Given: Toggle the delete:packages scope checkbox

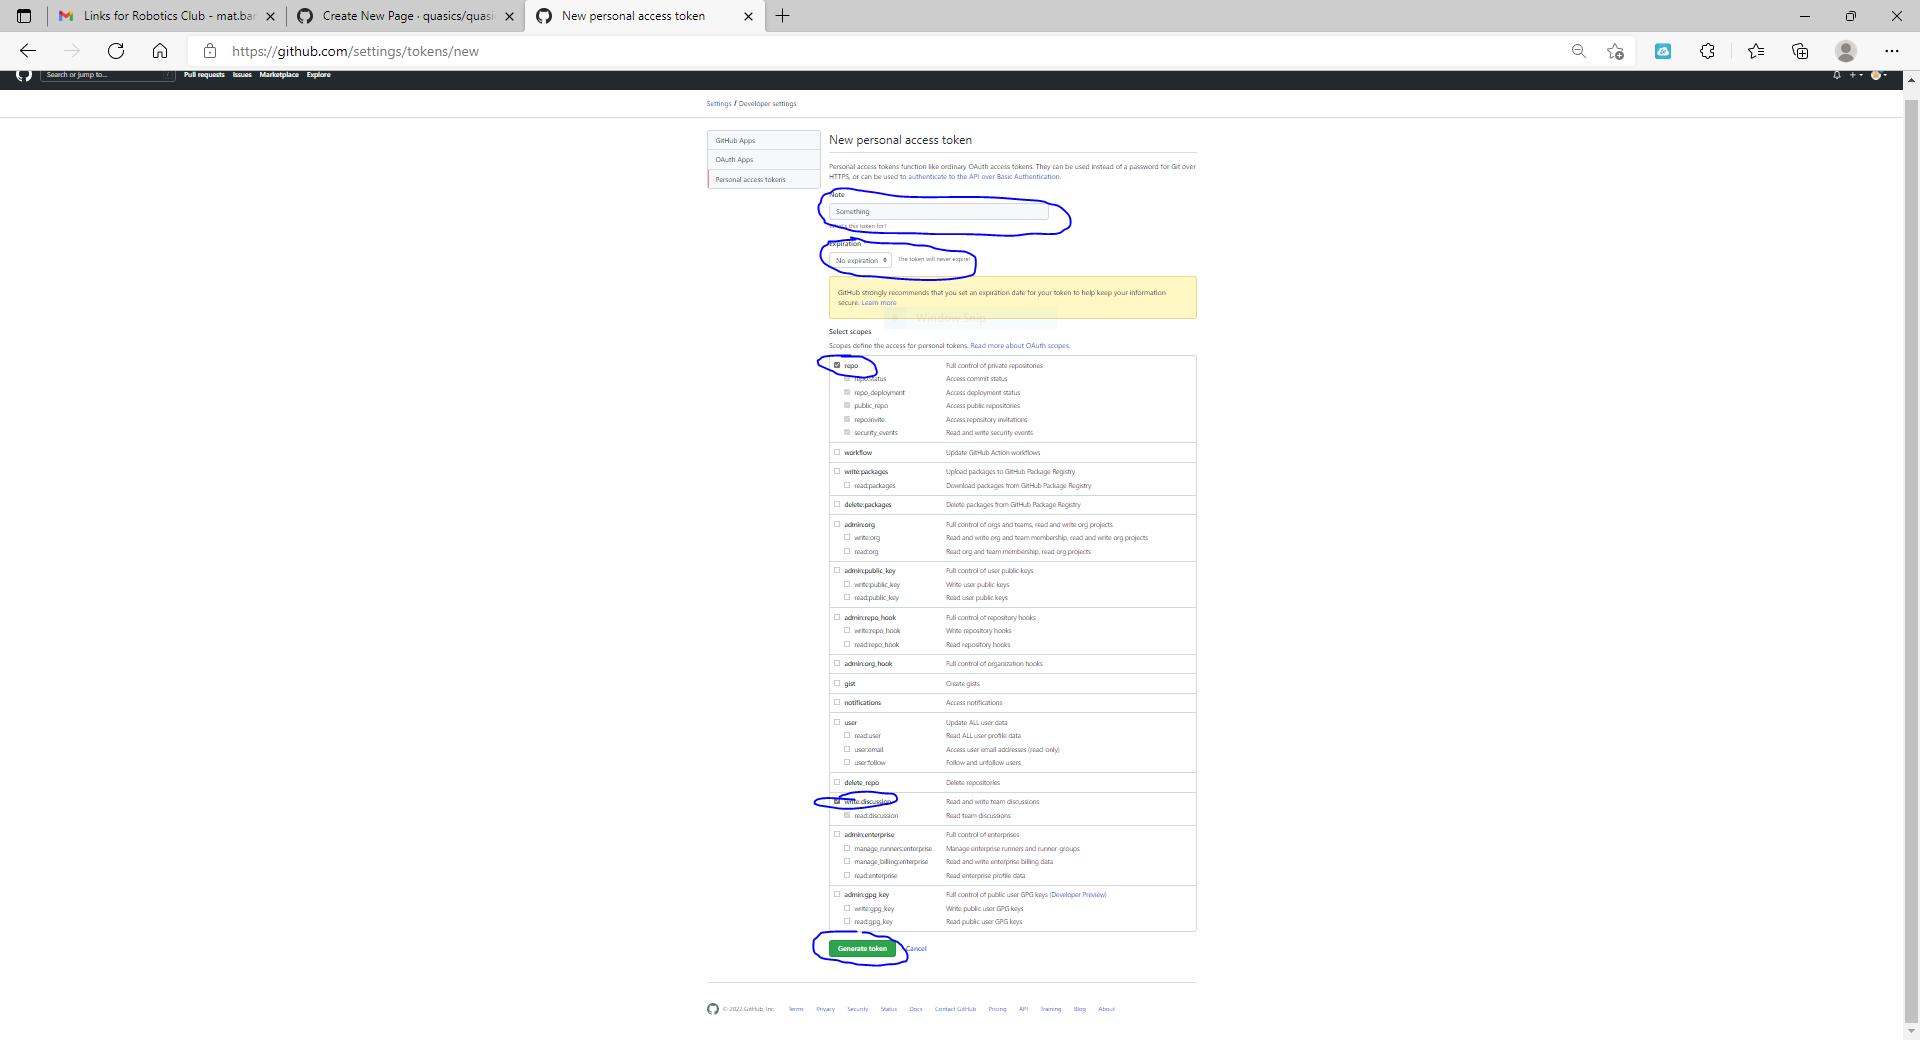Looking at the screenshot, I should click(x=837, y=504).
